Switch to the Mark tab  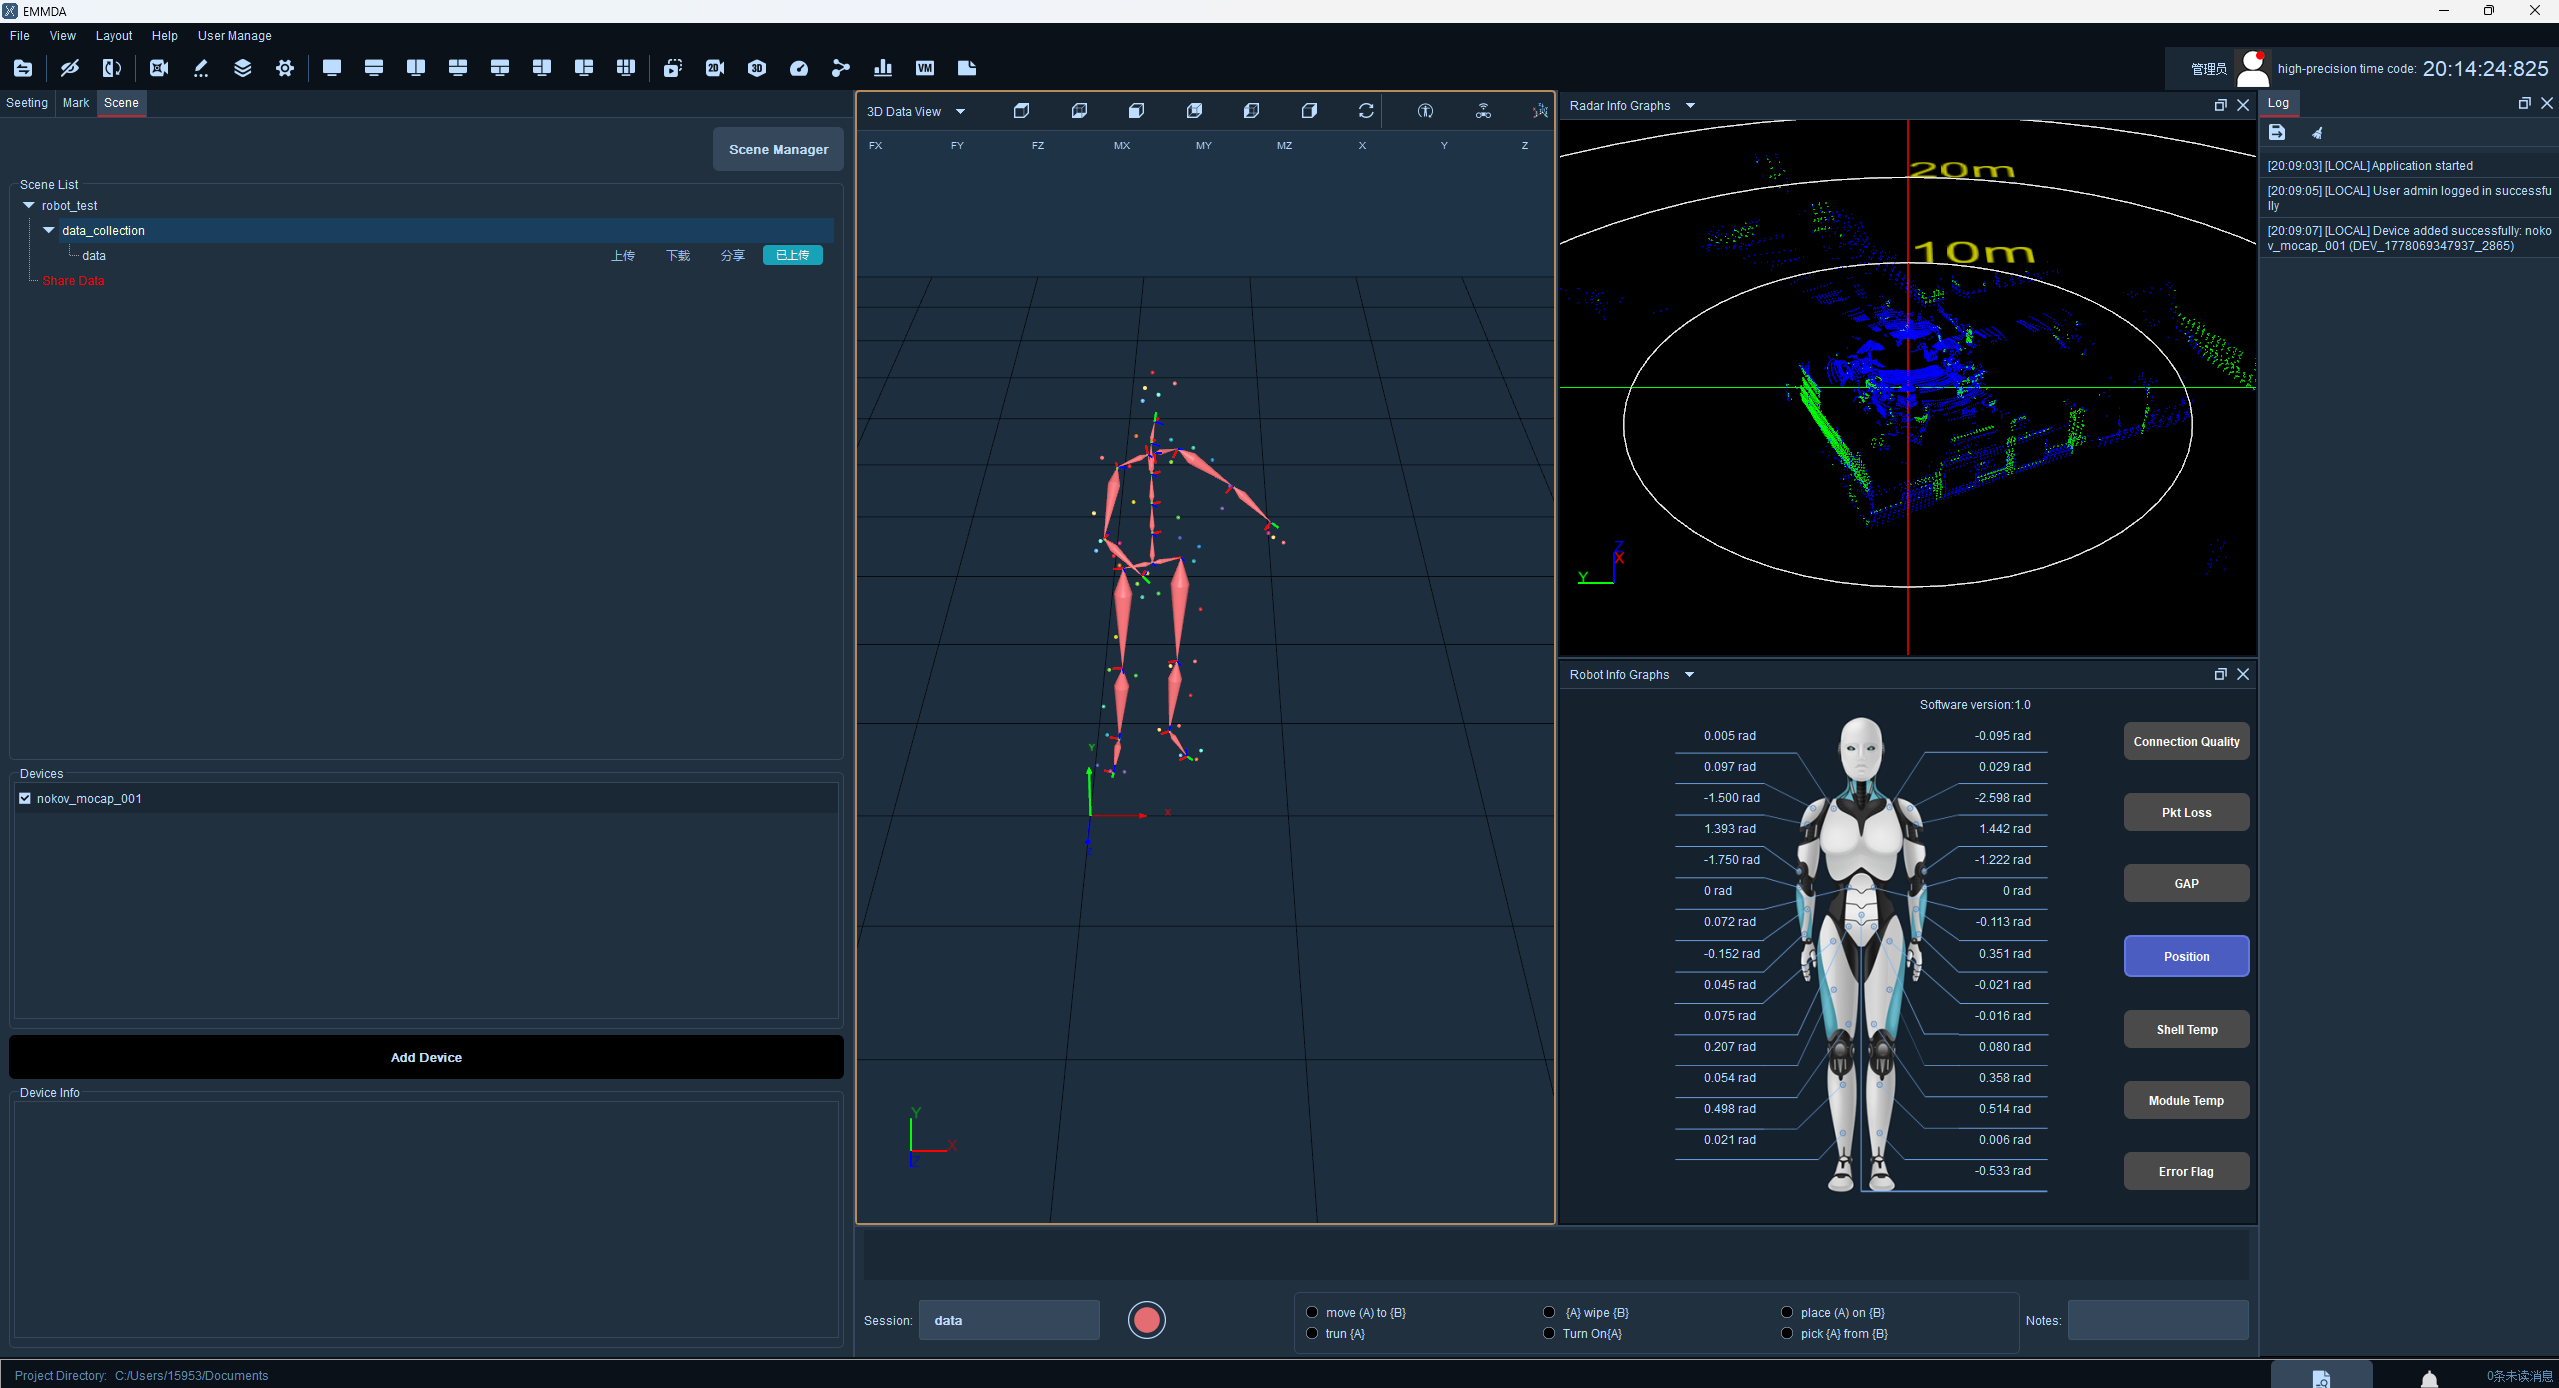pos(76,103)
